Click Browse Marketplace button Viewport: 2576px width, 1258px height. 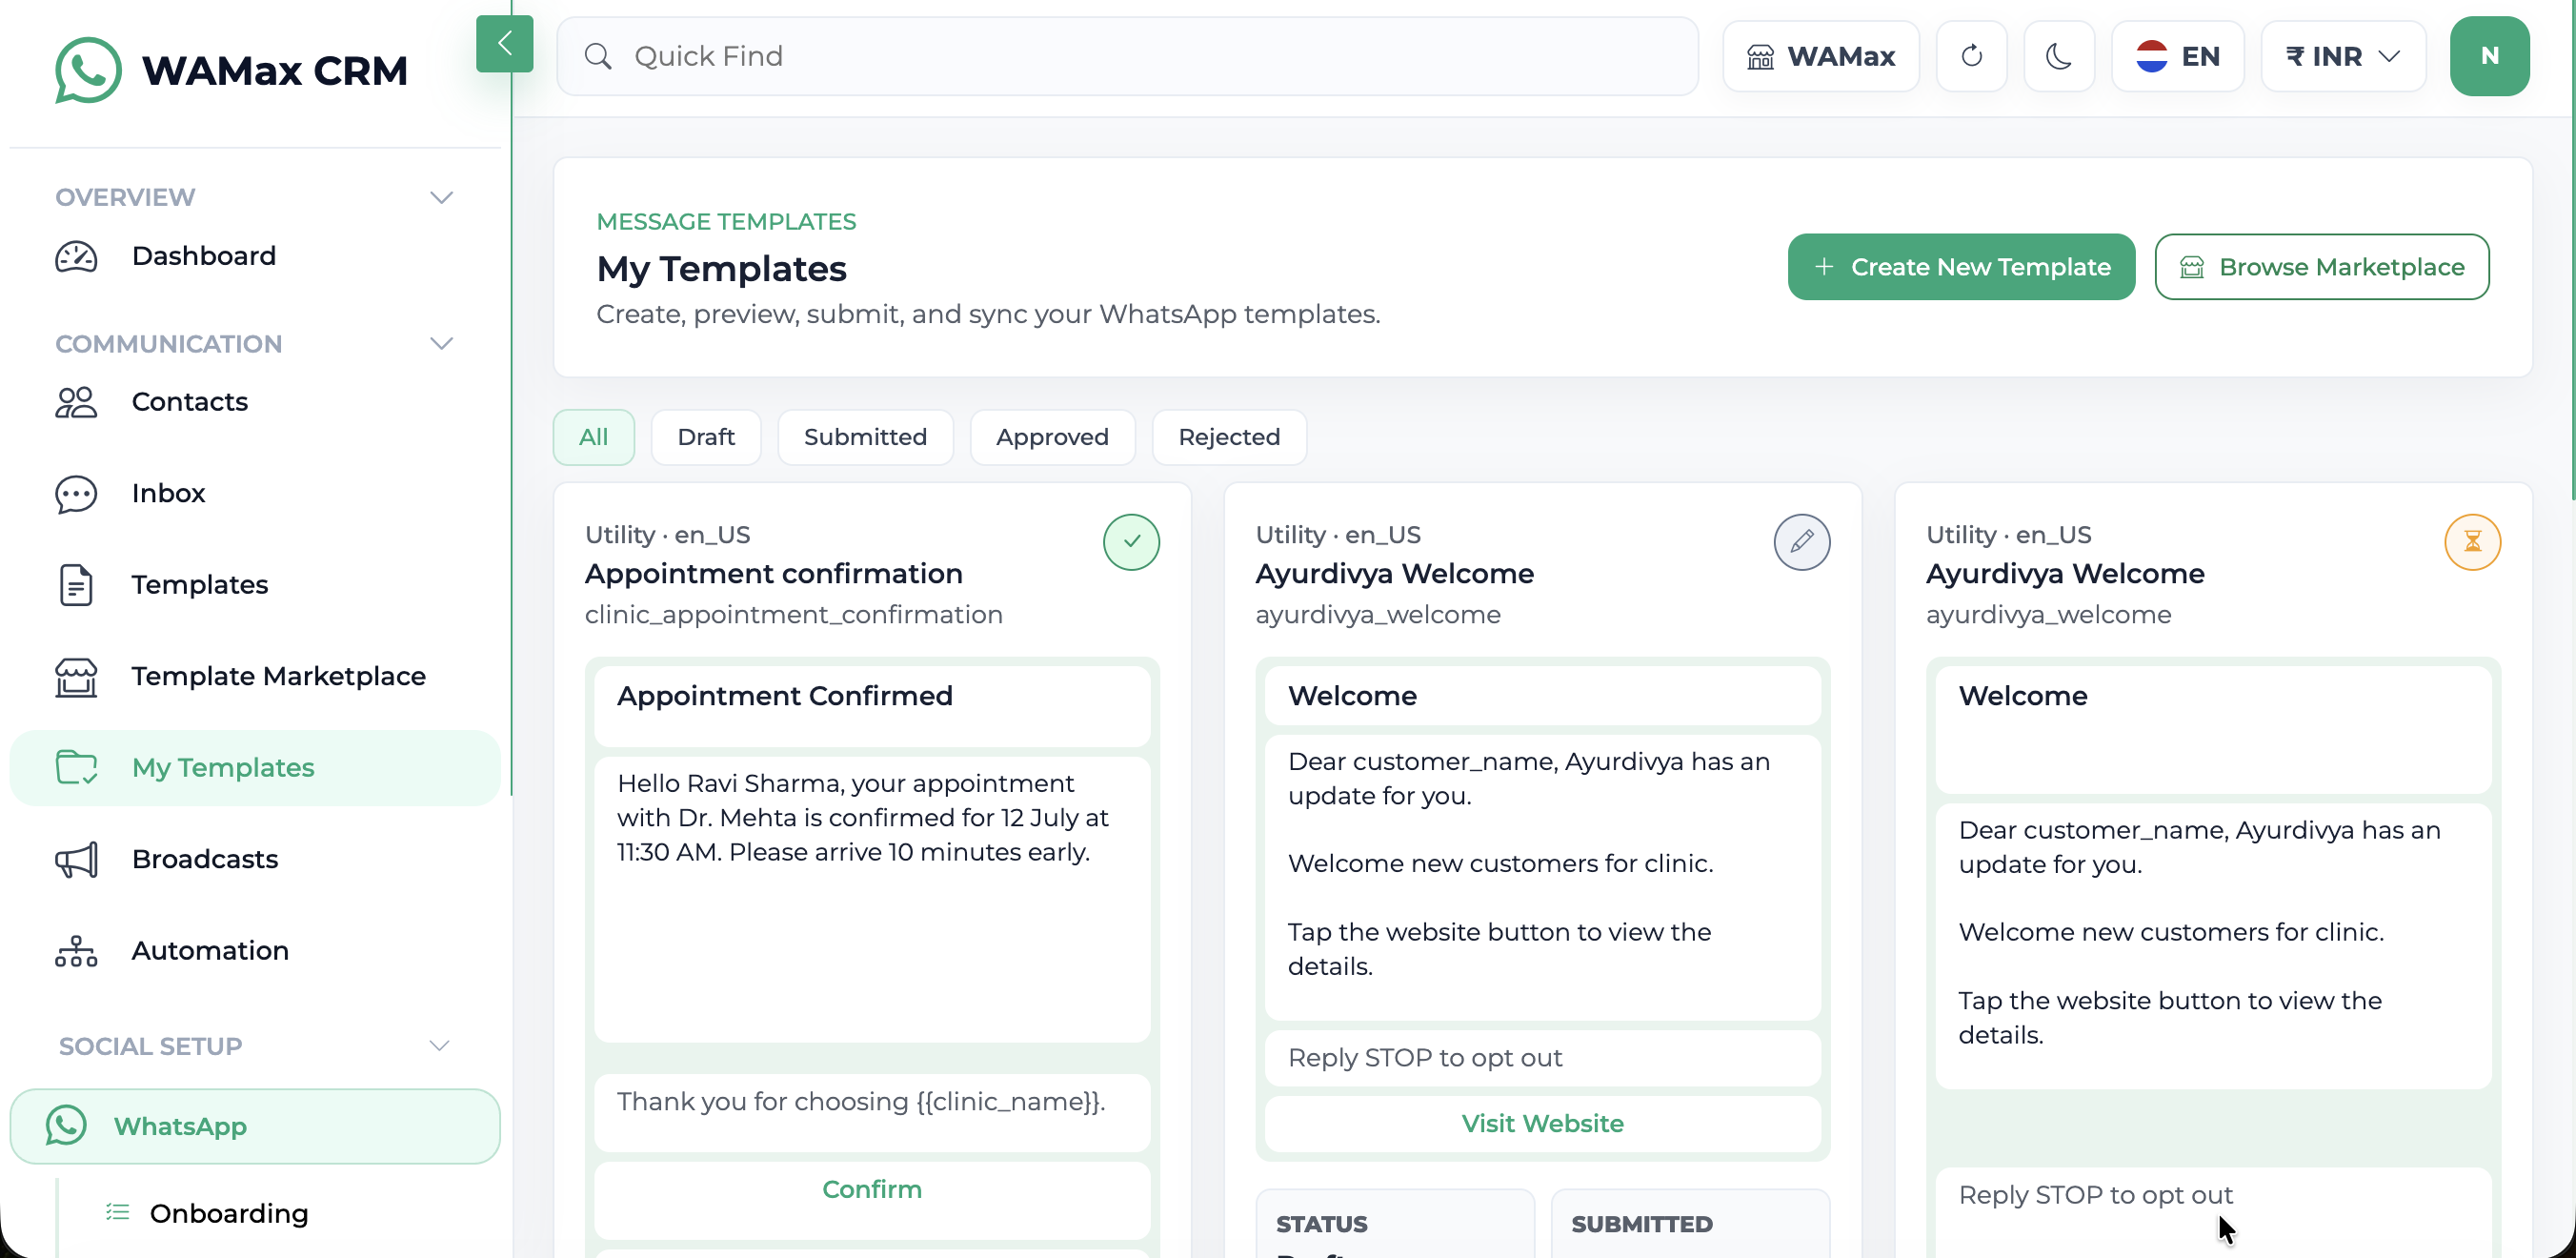click(2321, 267)
